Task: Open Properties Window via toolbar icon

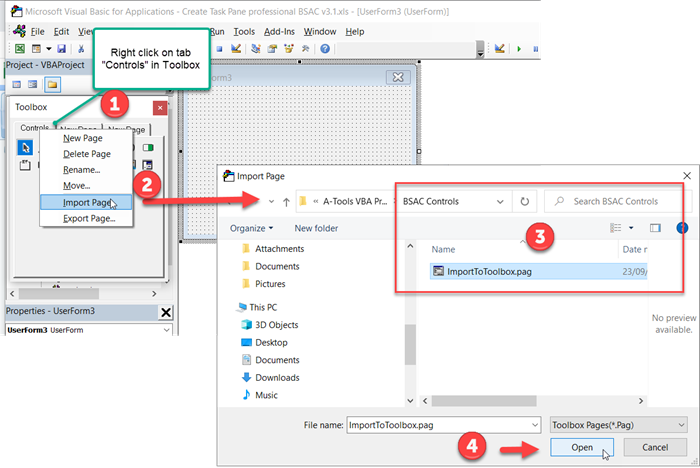Action: click(x=272, y=48)
